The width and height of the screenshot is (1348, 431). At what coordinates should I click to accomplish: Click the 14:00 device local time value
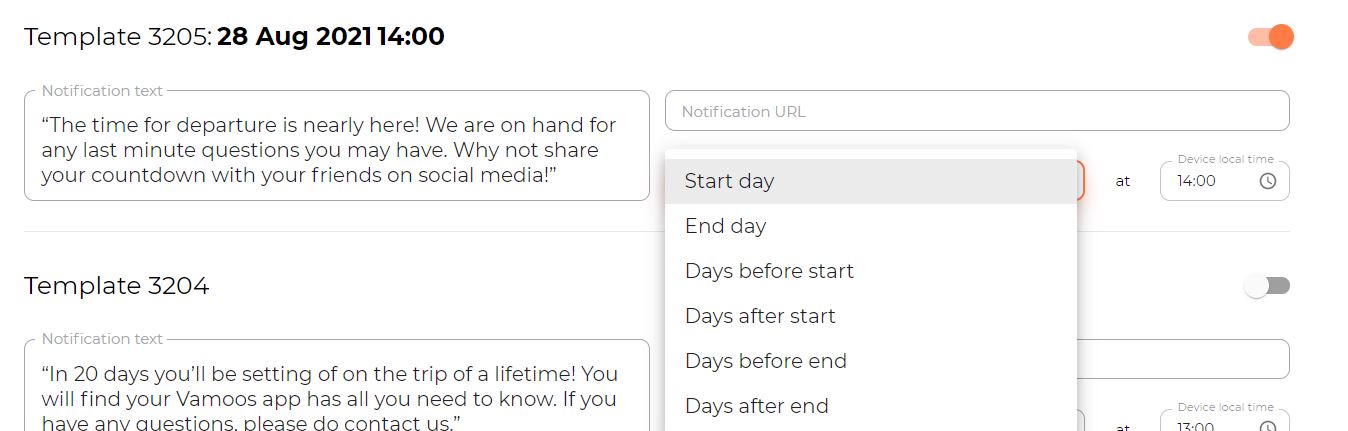point(1197,181)
